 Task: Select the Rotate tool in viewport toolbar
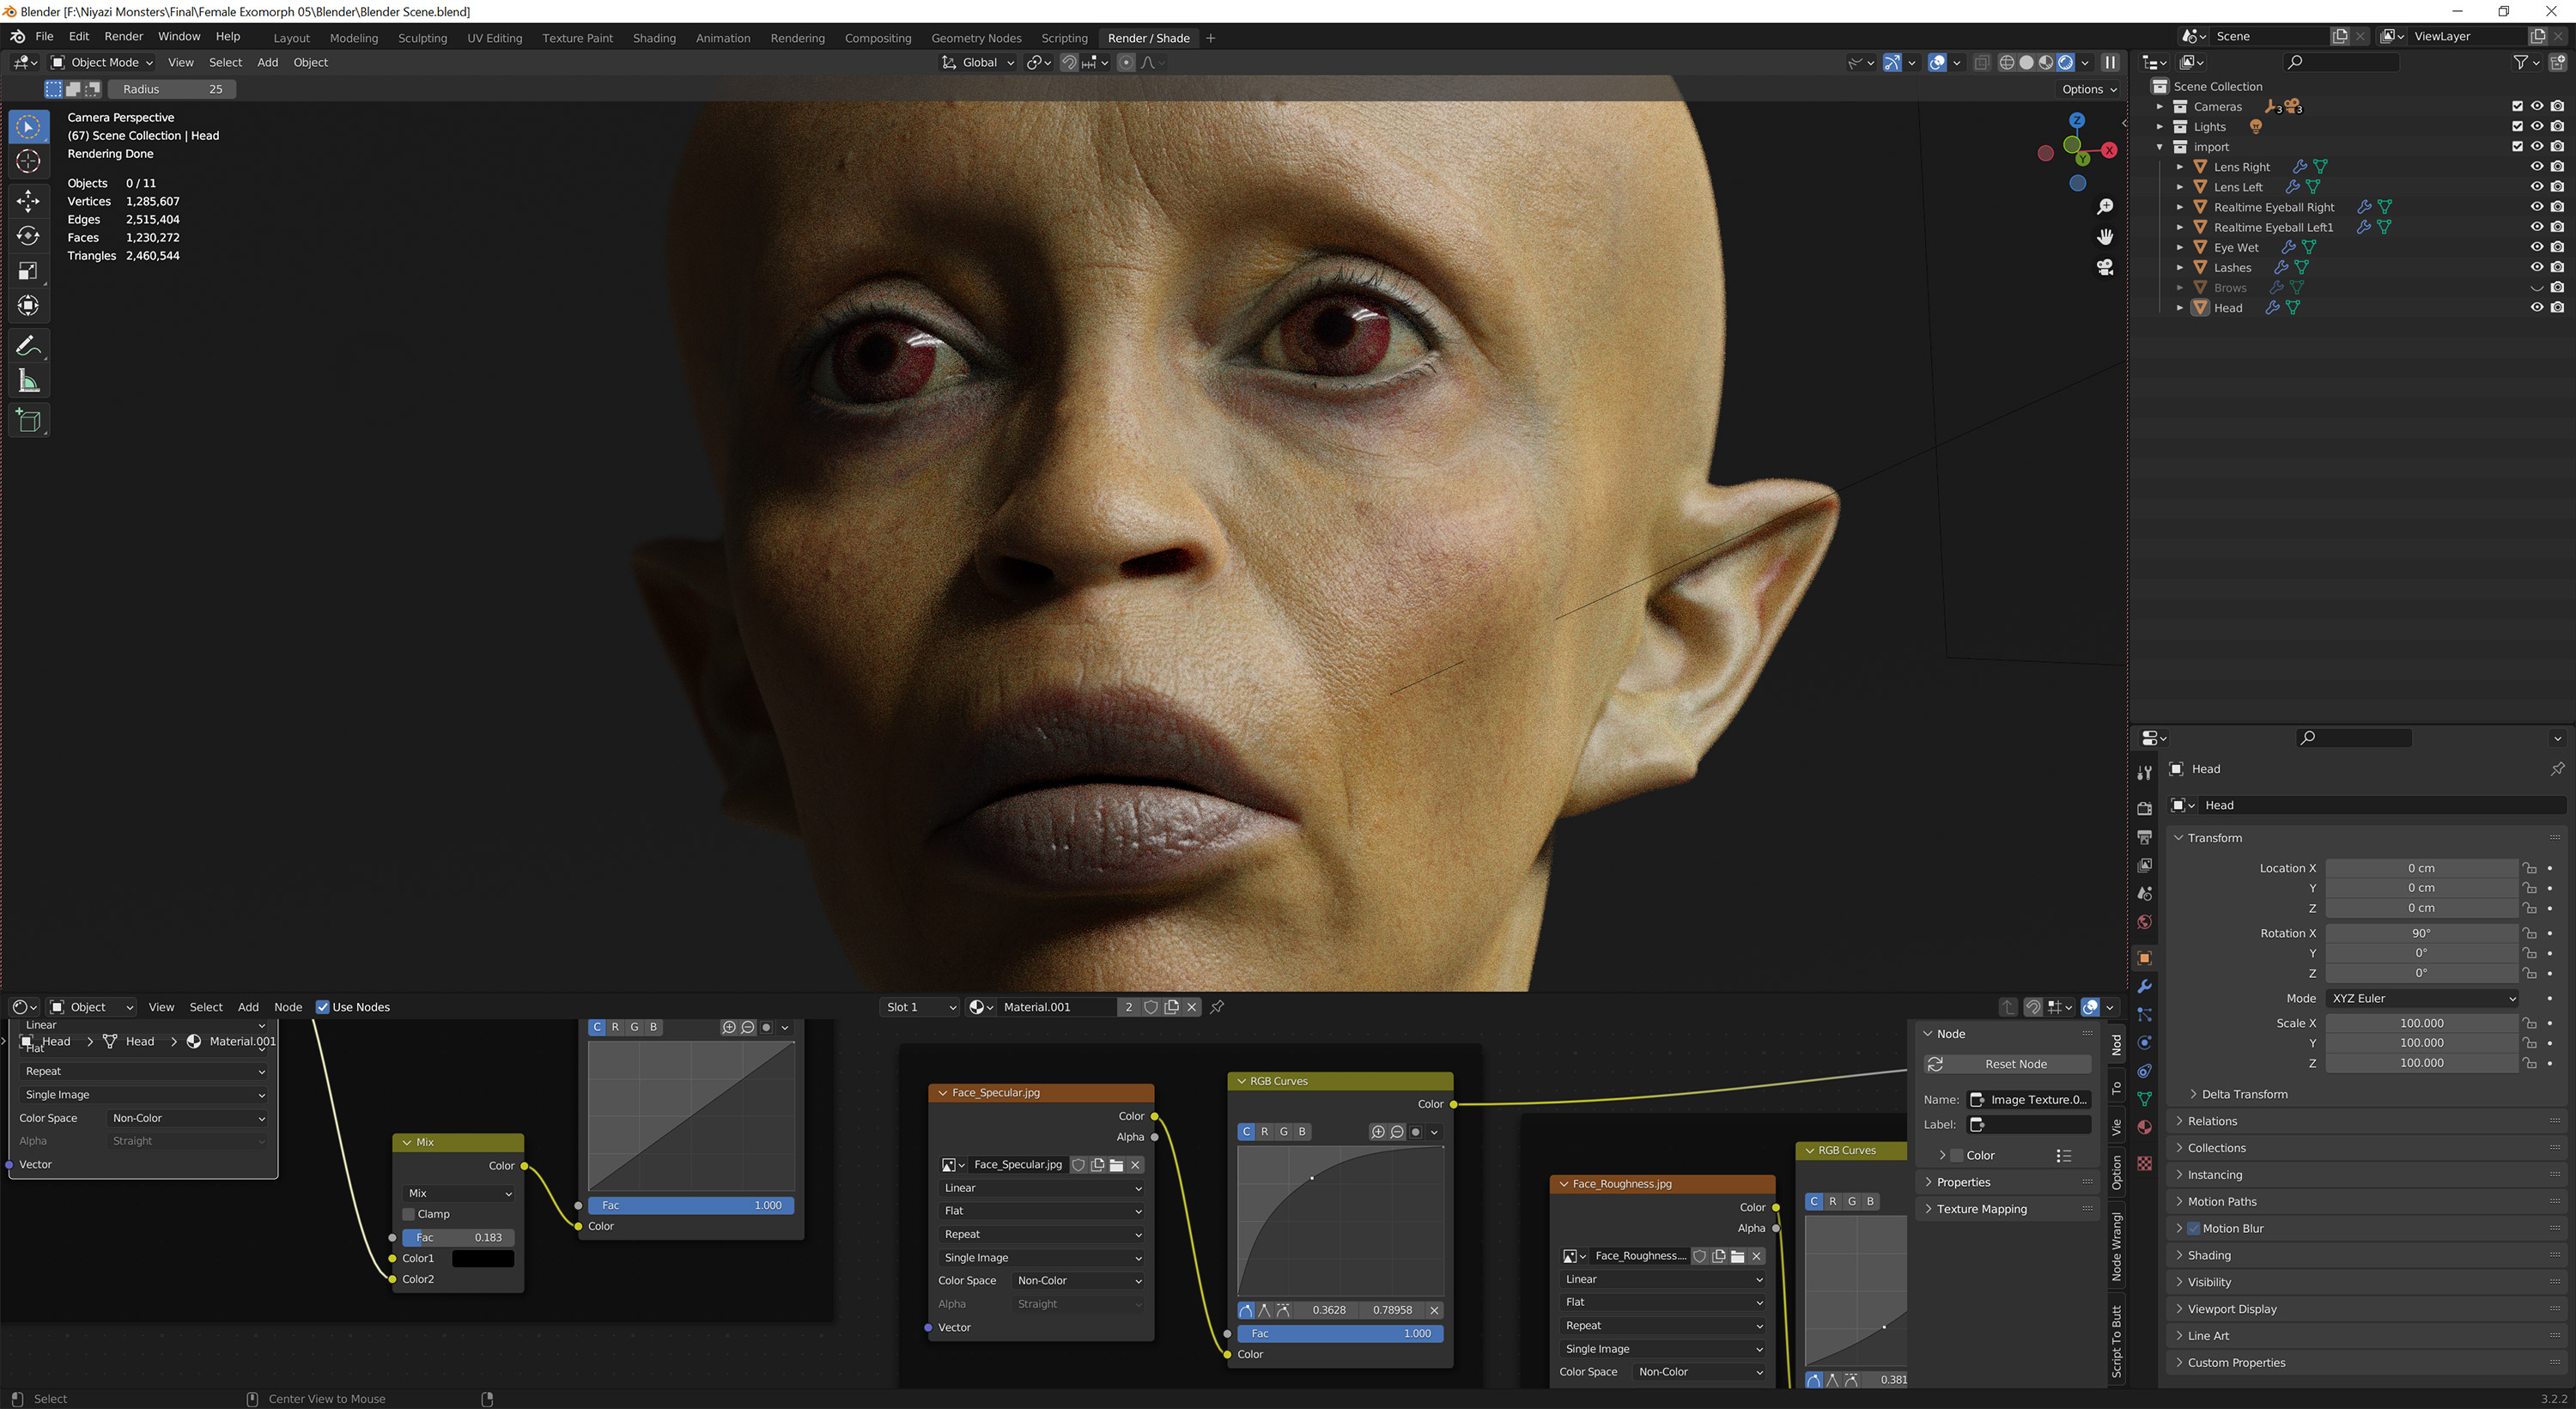[28, 236]
